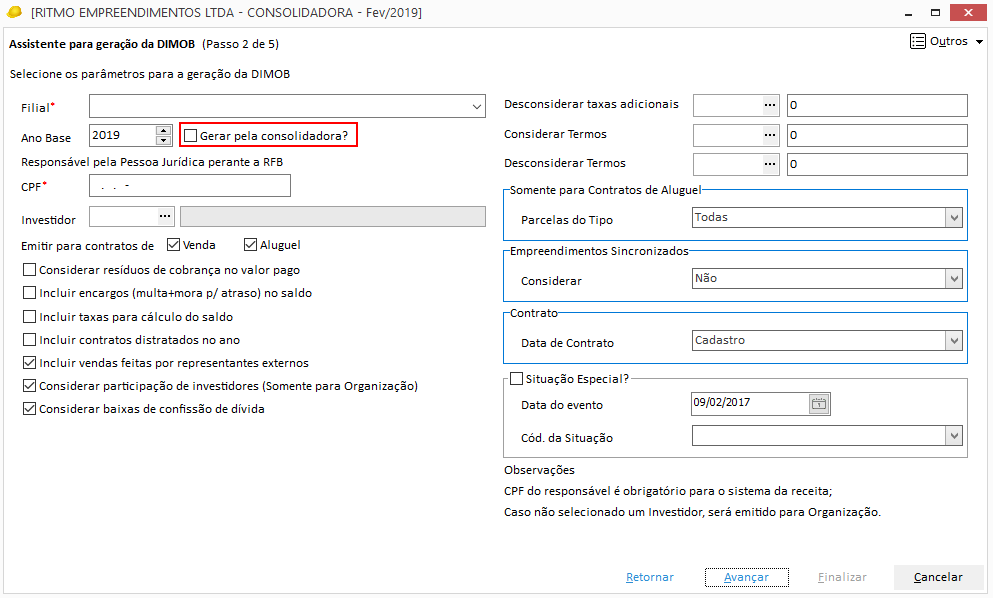Click into the CPF input field
This screenshot has height=598, width=993.
(x=190, y=186)
